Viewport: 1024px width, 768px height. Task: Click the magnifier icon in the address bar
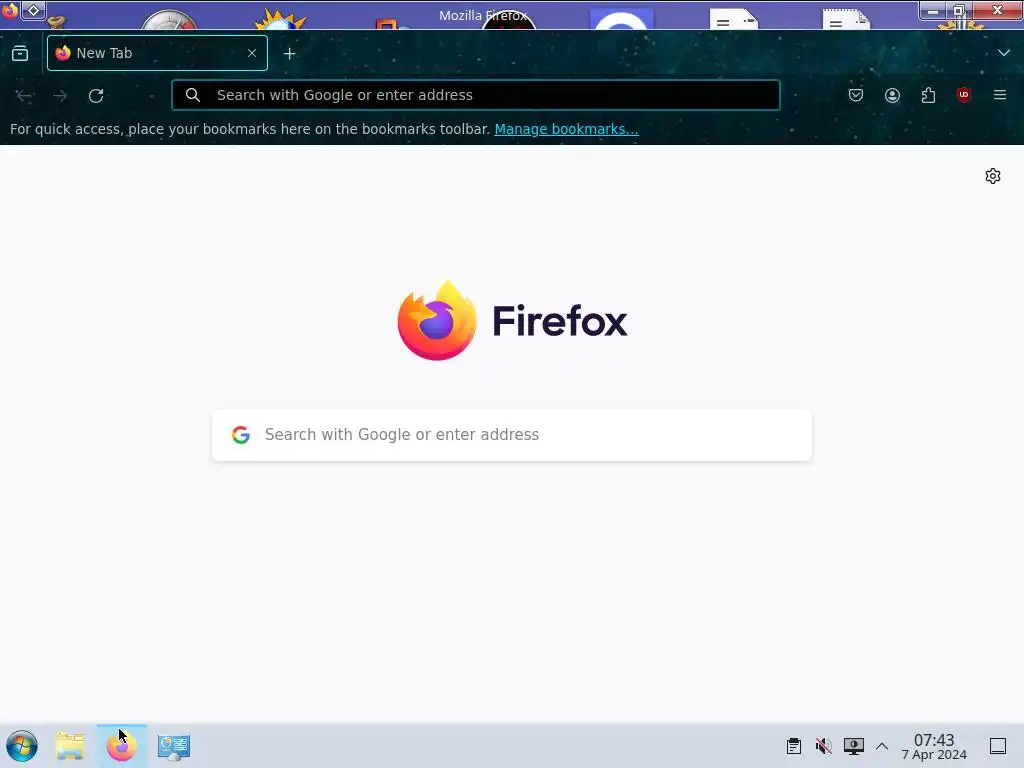(x=193, y=95)
